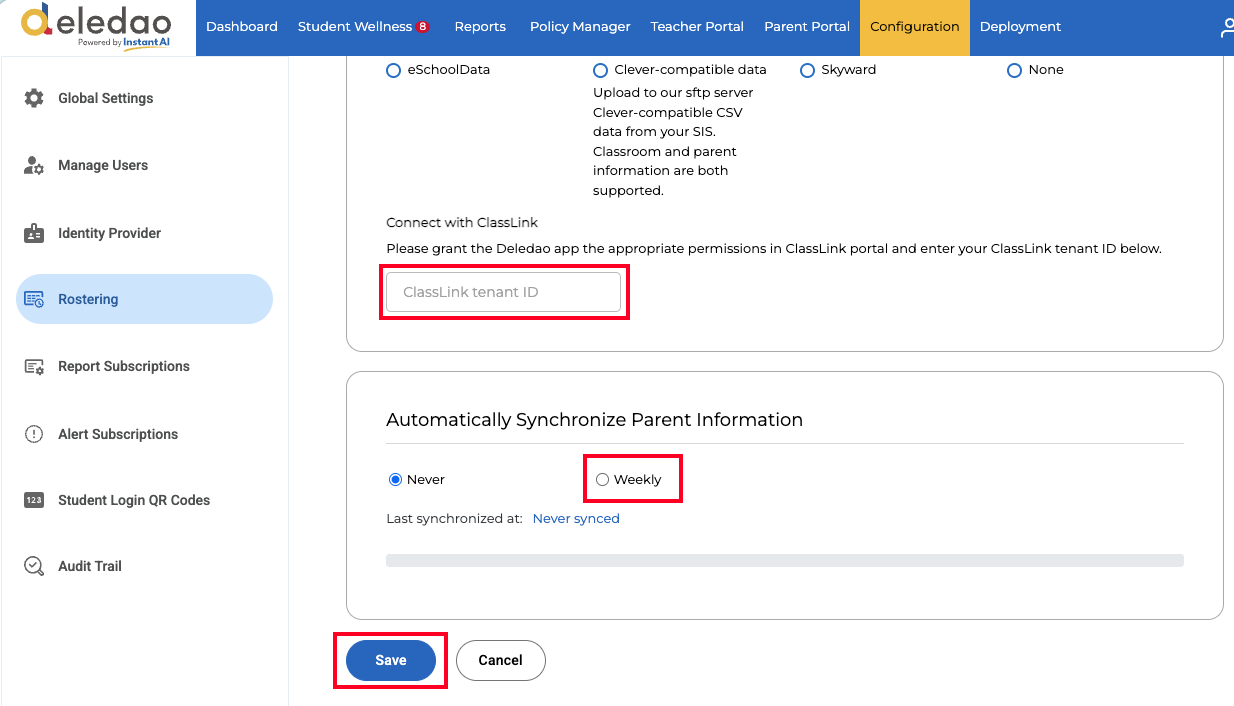The width and height of the screenshot is (1234, 706).
Task: Open the Configuration tab
Action: [915, 27]
